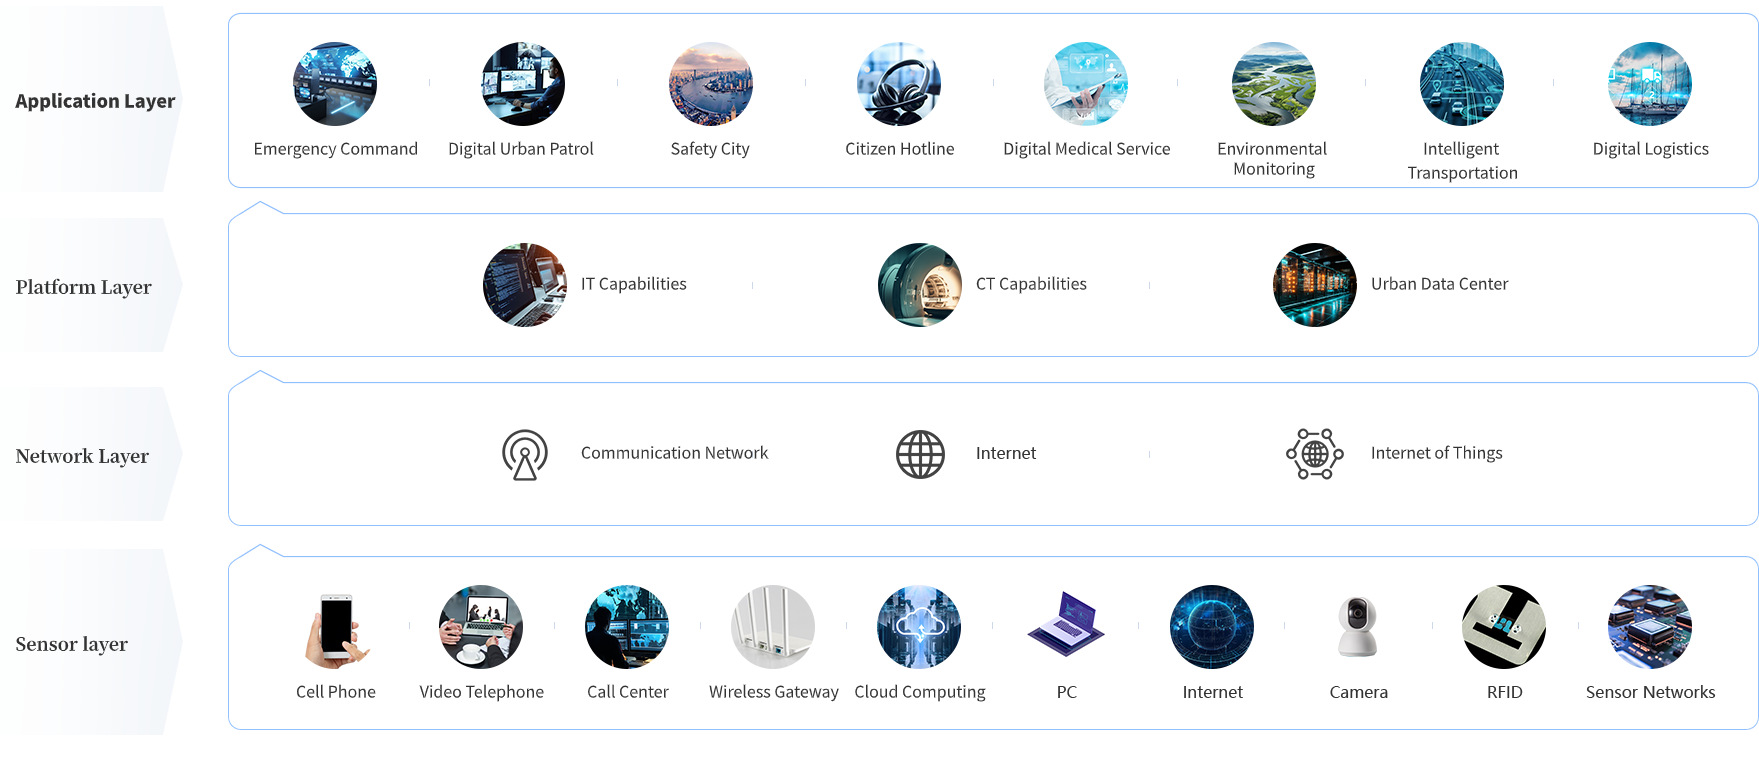Click the Internet of Things icon
This screenshot has height=760, width=1759.
pos(1314,454)
